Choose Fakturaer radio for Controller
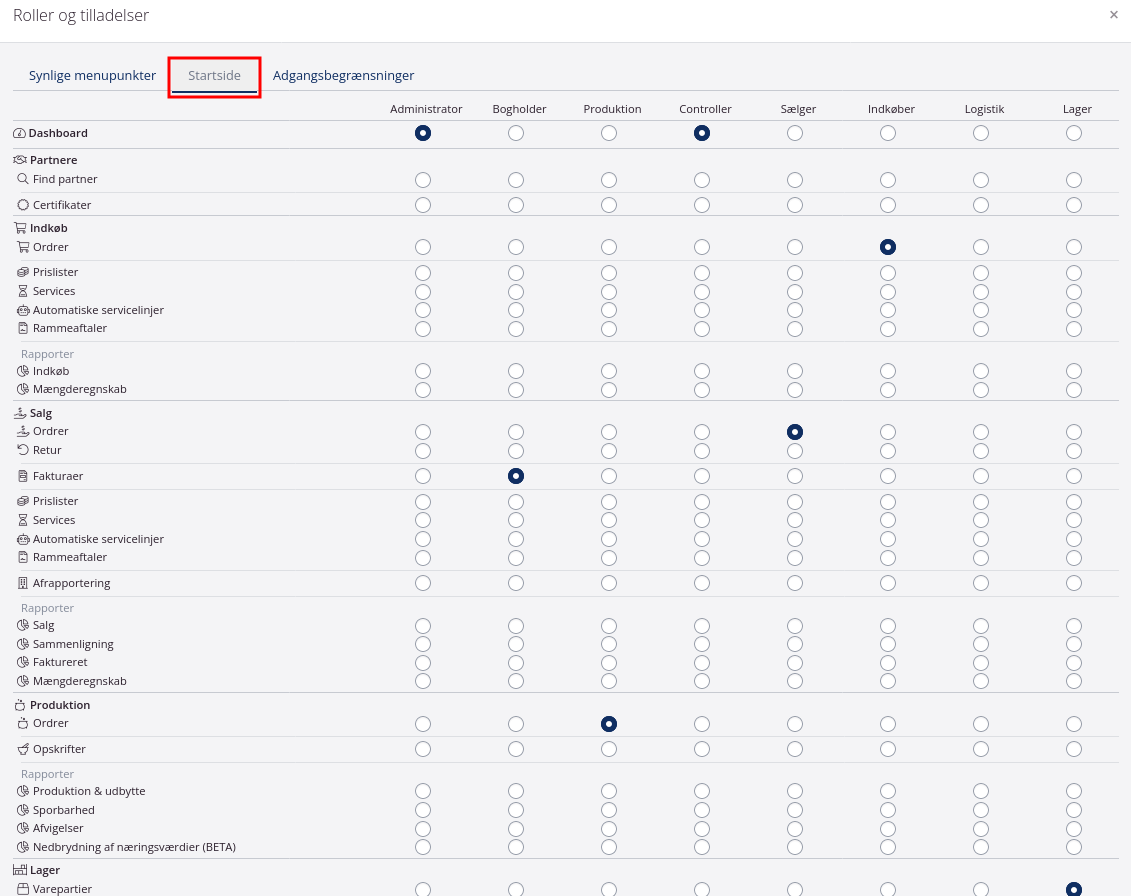1131x896 pixels. (x=702, y=477)
